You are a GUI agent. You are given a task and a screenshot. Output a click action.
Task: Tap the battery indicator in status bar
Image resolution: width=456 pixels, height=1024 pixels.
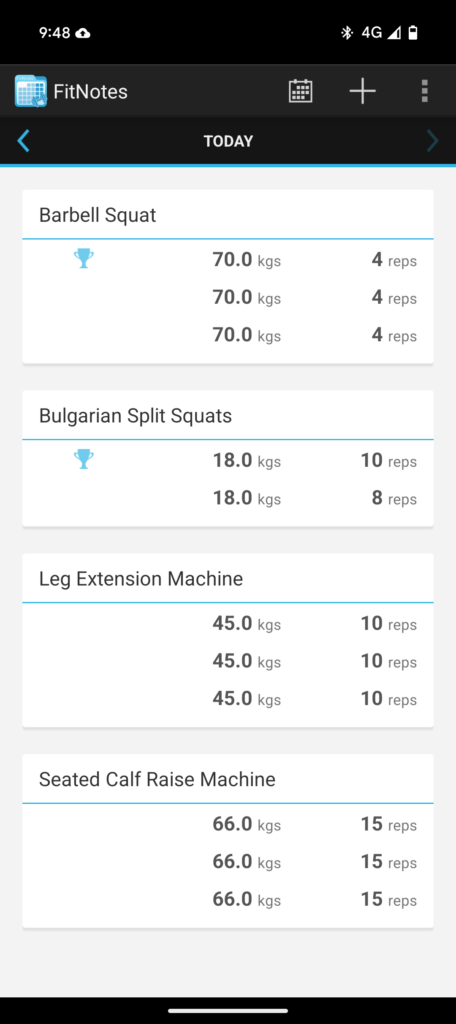coord(413,33)
